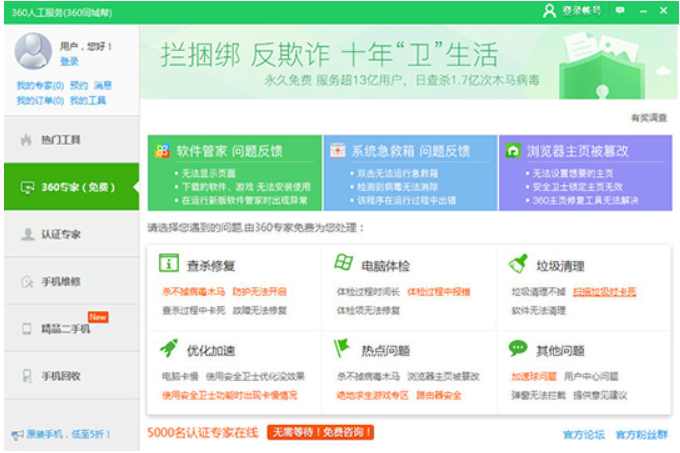Click the 登录 link under the greeting
Screen dimensions: 680x453
(69, 62)
